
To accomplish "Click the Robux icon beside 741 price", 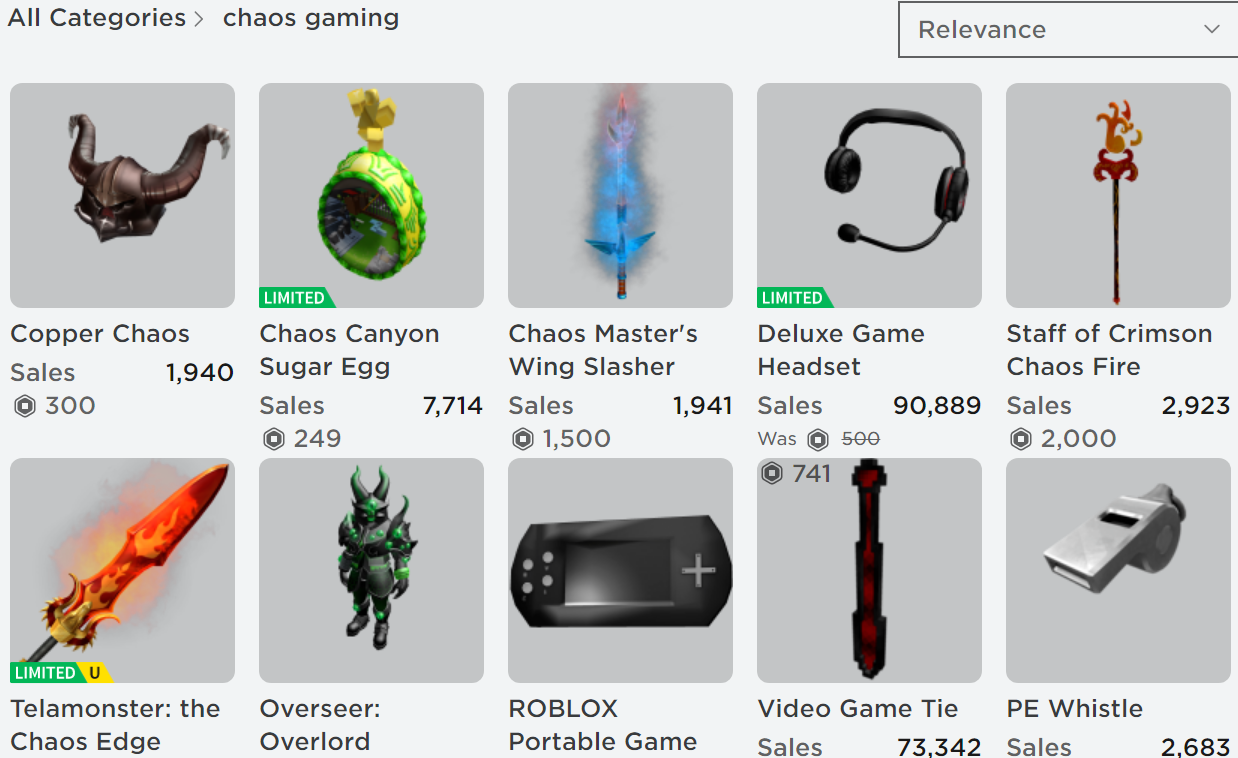I will 772,473.
